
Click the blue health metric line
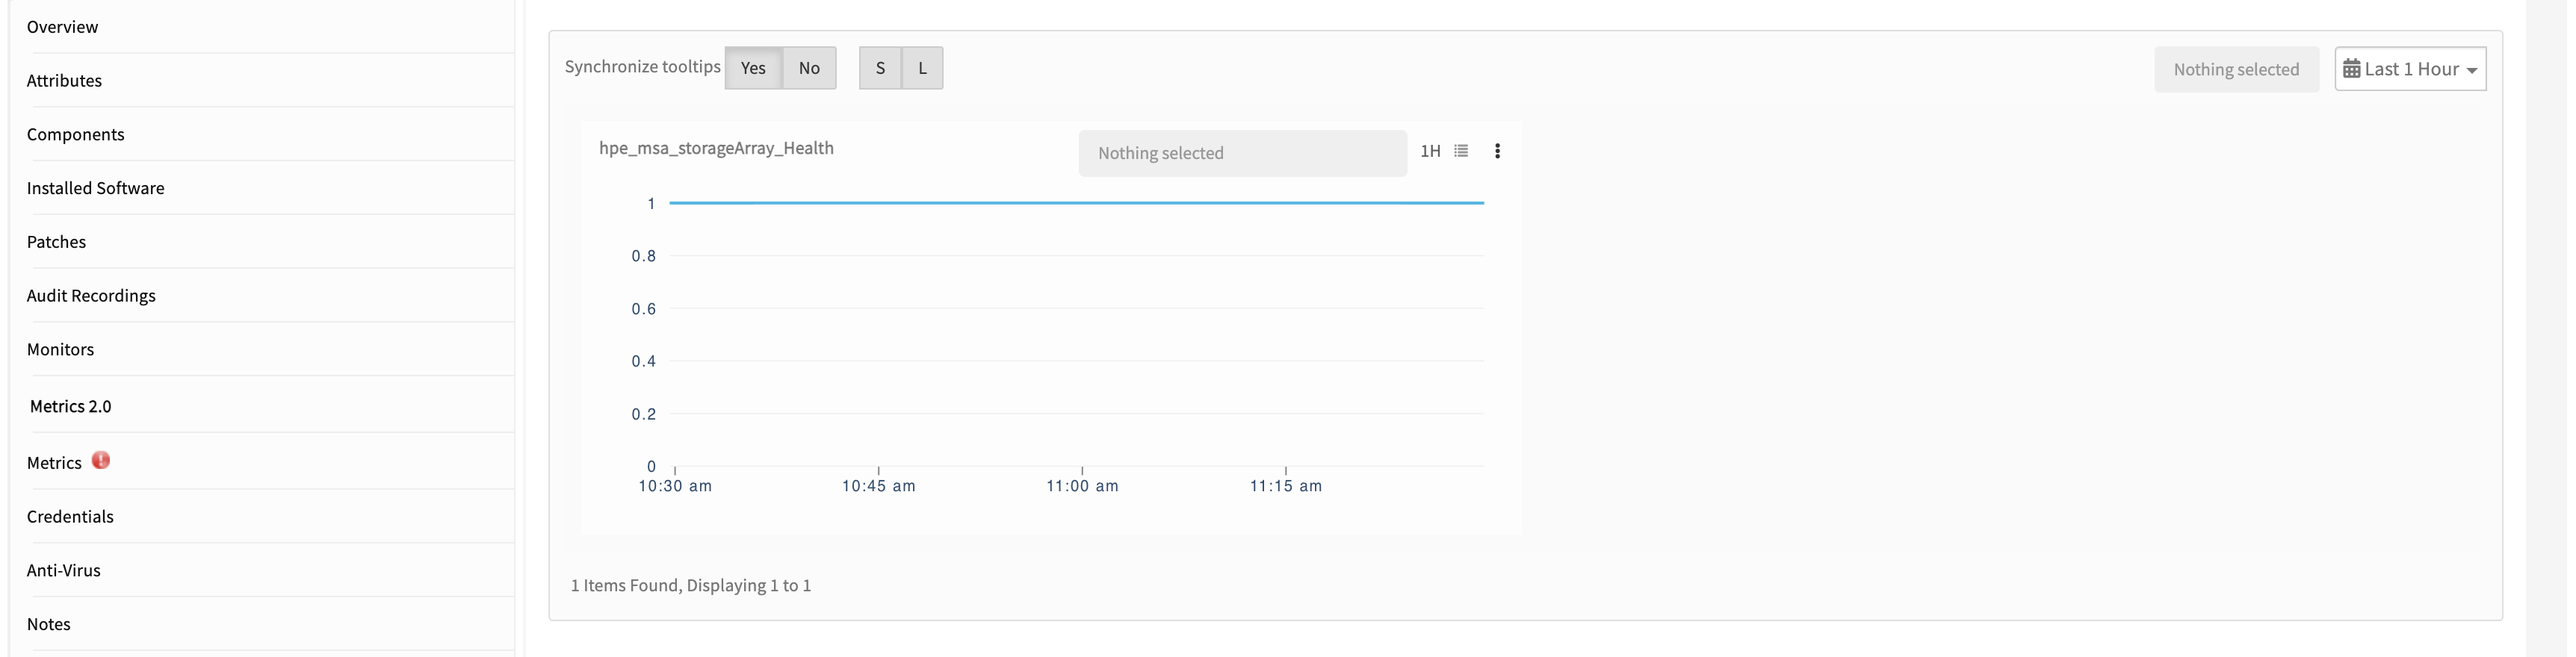coord(1075,202)
